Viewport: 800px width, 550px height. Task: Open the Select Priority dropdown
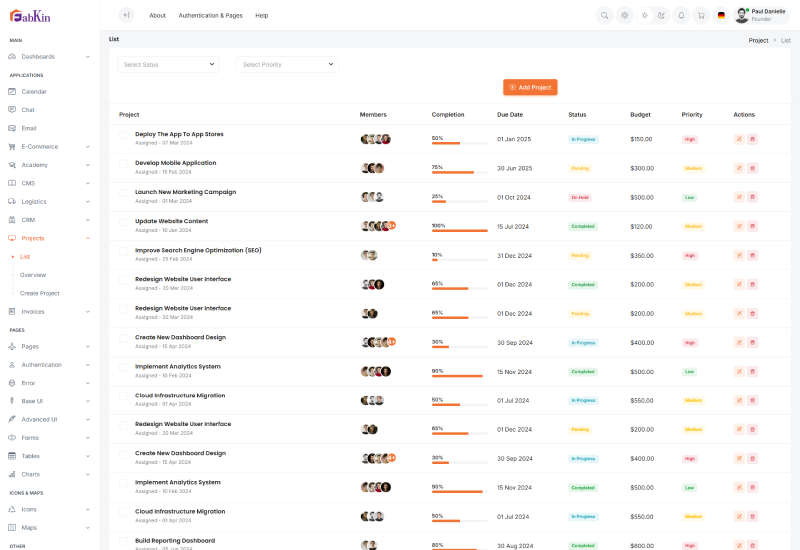(287, 64)
